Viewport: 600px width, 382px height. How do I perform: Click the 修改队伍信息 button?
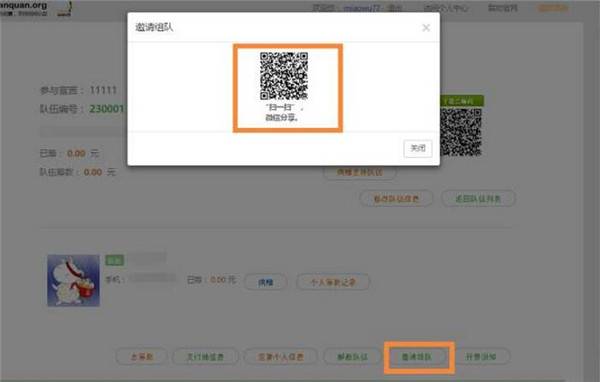pos(396,199)
